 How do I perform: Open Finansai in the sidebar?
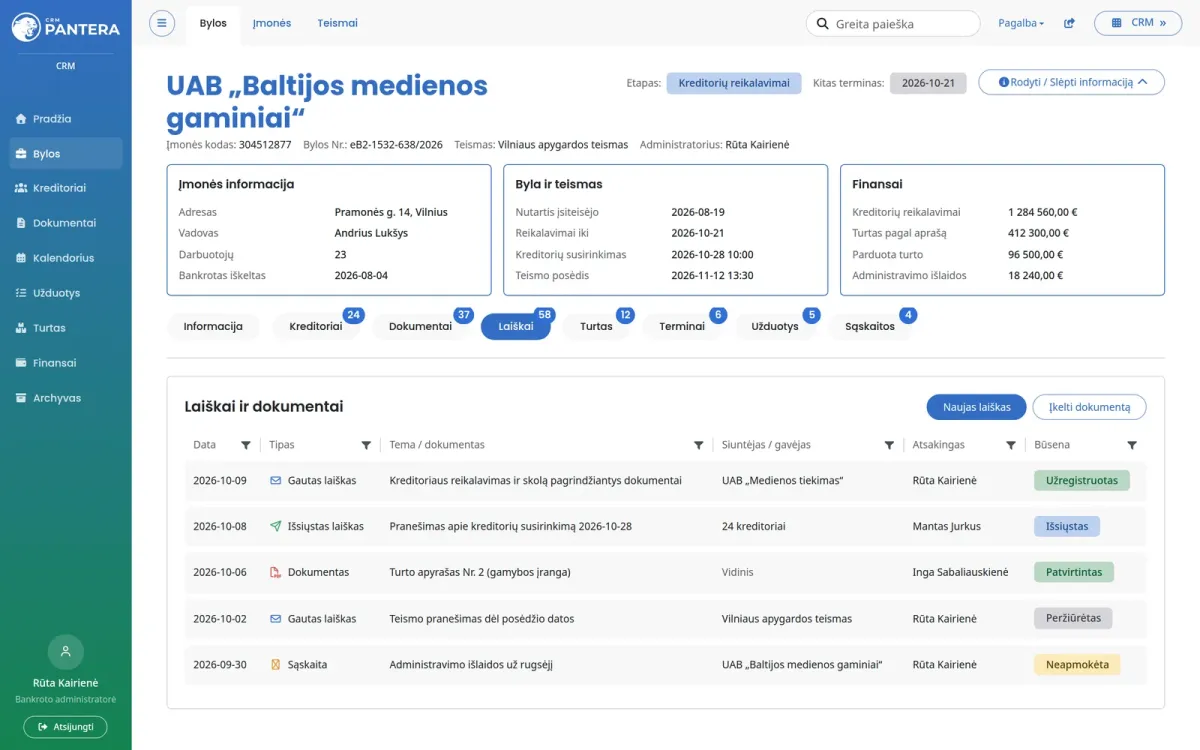66,363
